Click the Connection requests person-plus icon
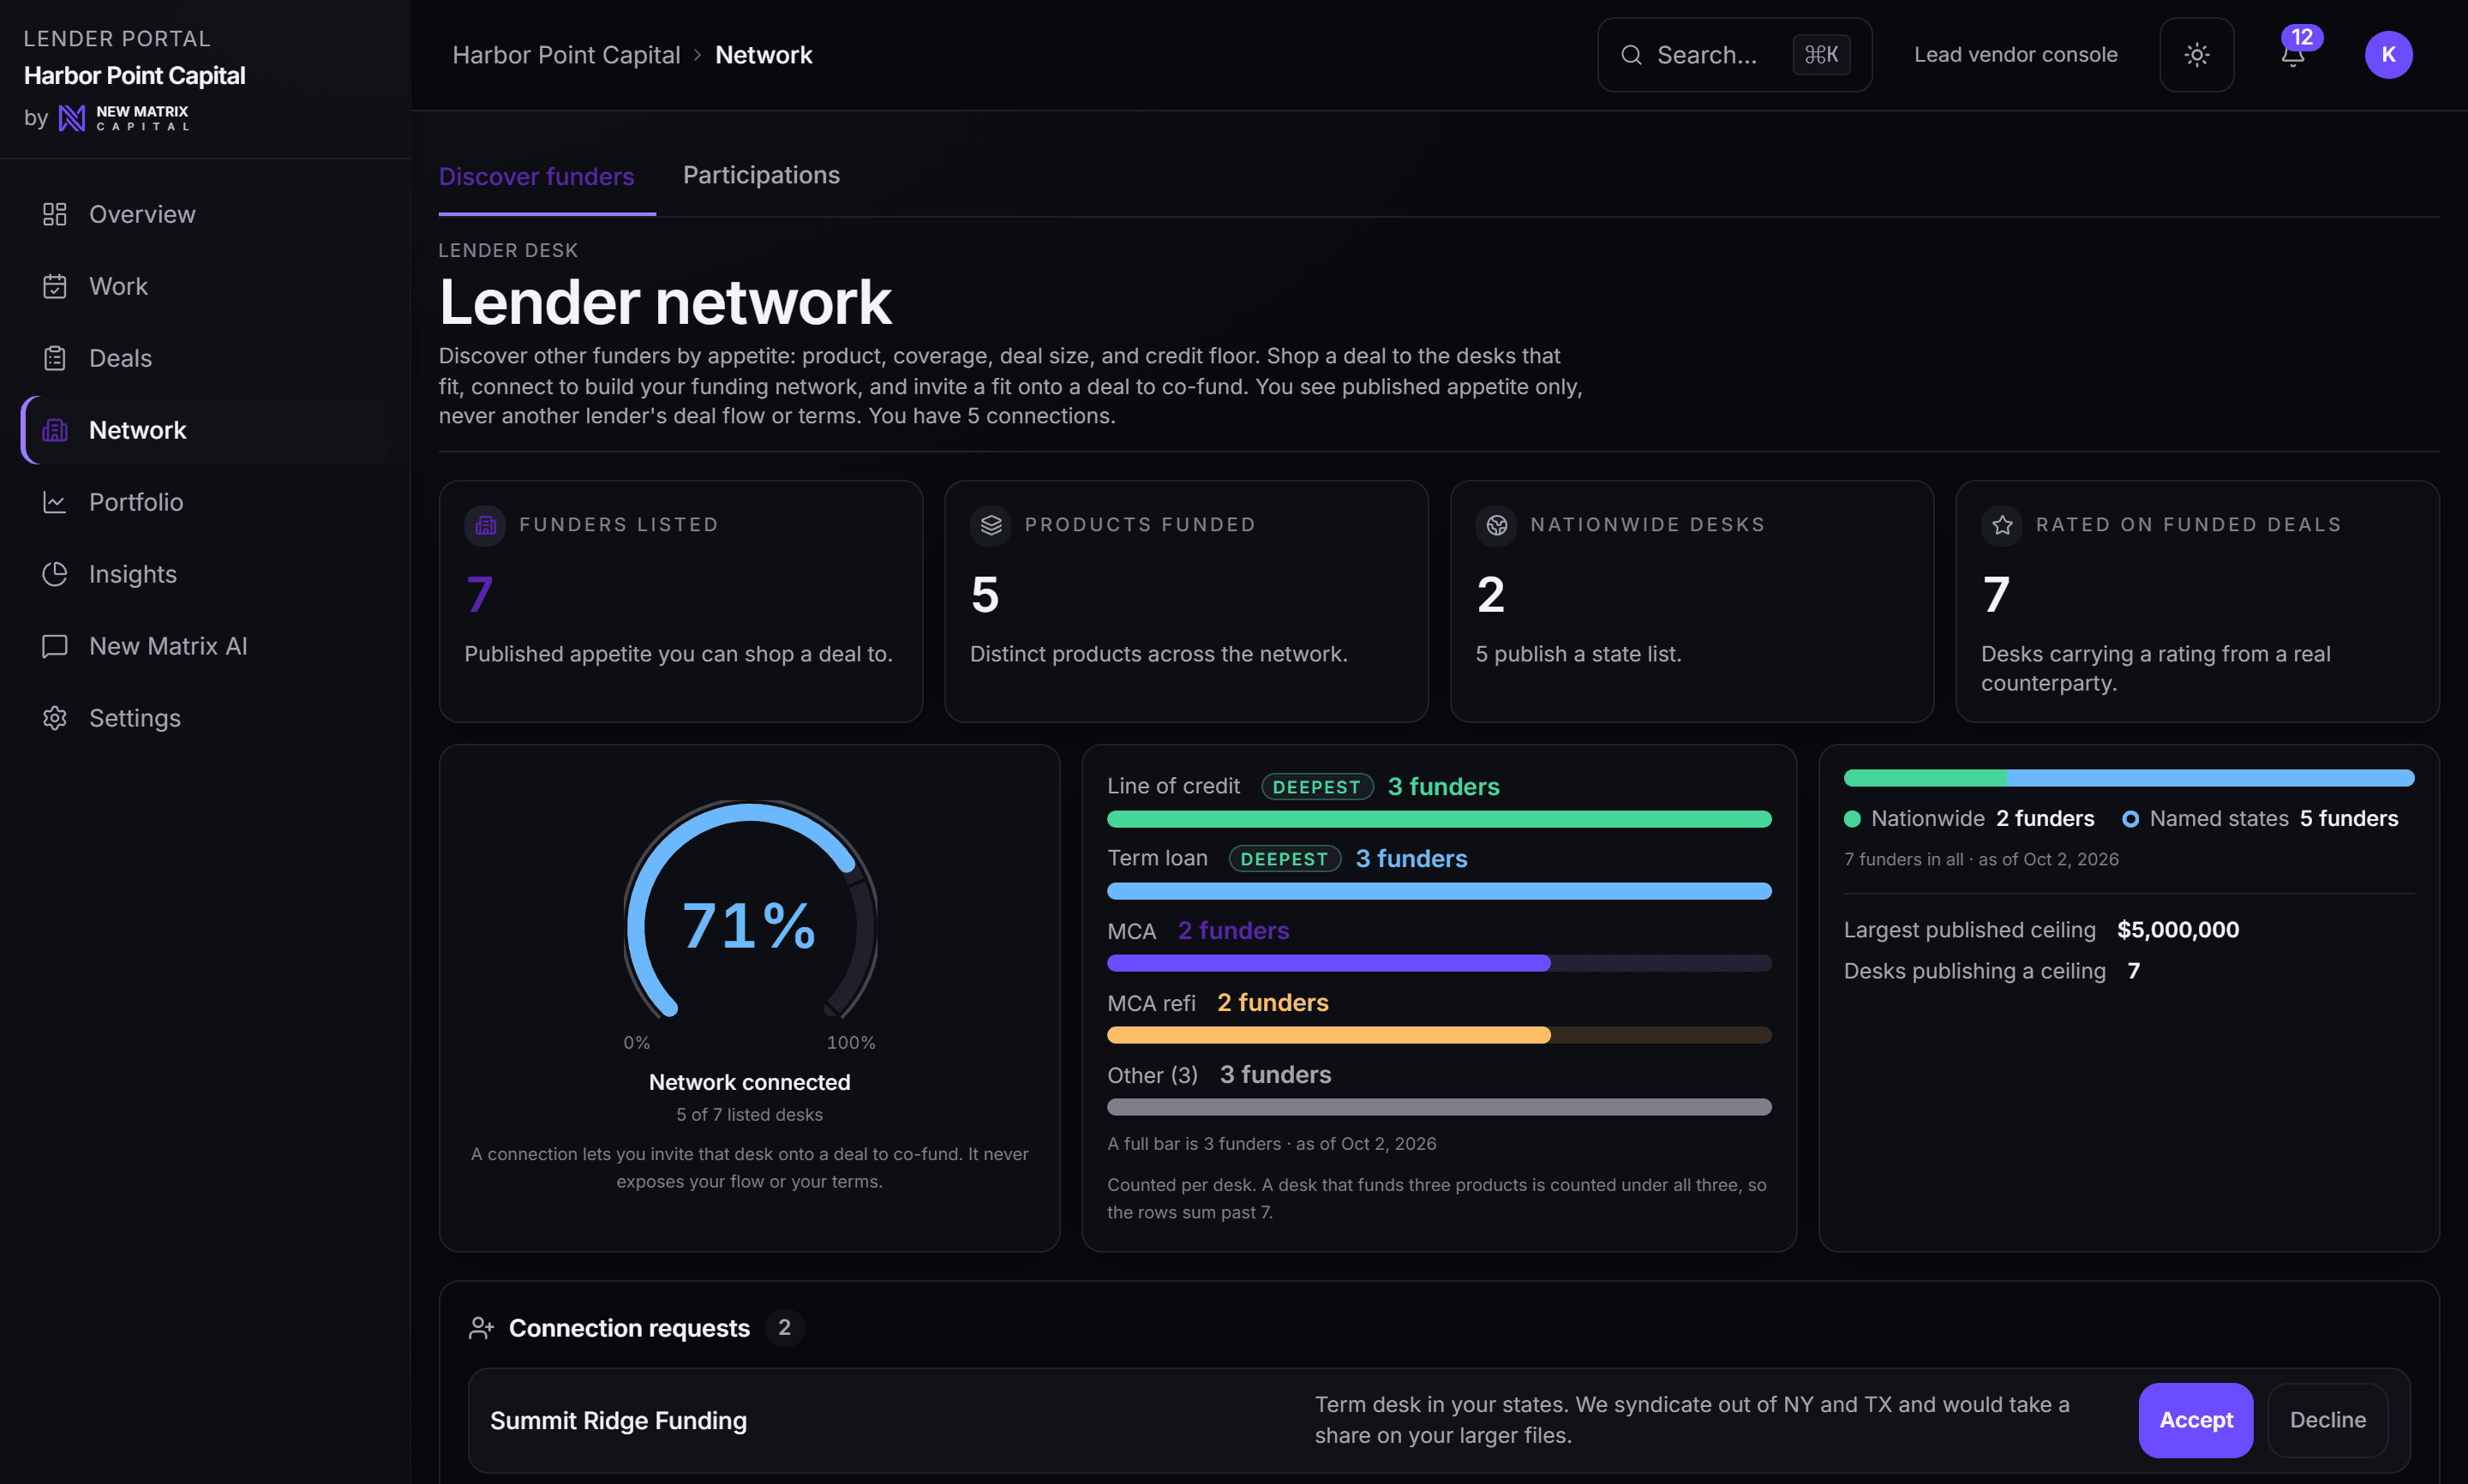Screen dimensions: 2468x1484 481,1328
